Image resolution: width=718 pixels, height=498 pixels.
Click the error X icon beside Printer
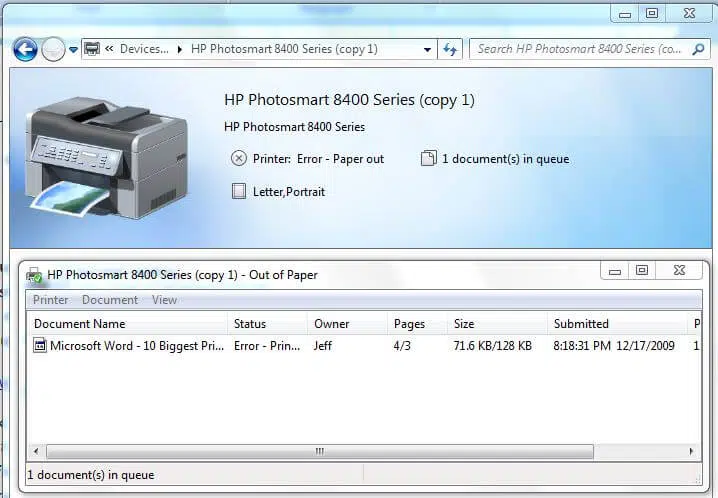point(239,159)
